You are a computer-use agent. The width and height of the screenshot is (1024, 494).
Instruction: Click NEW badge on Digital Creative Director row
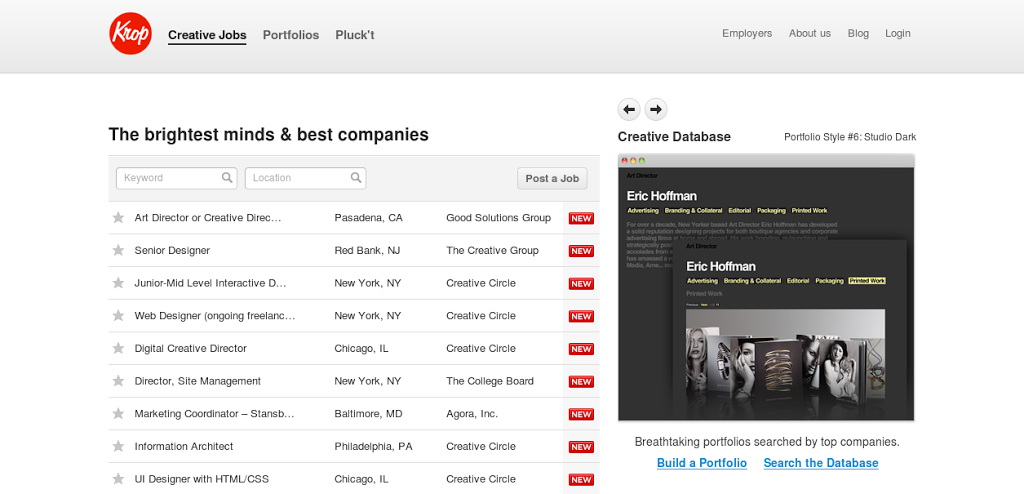point(581,349)
